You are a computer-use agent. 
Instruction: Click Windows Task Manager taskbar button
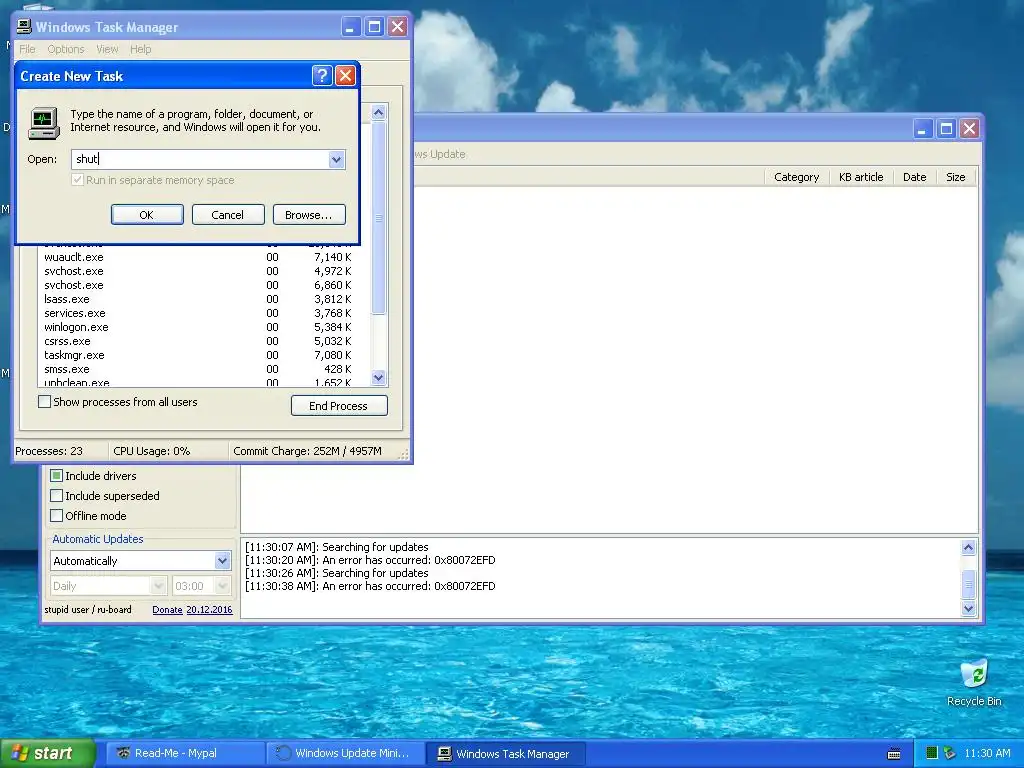coord(506,753)
